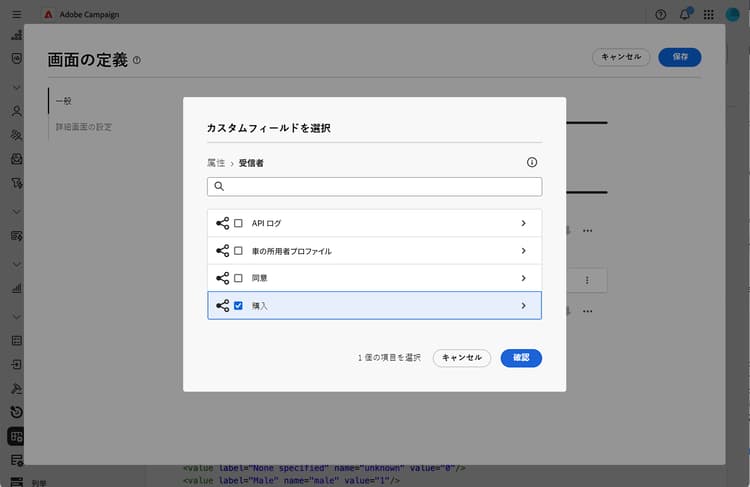Open the notifications bell
750x487 pixels.
(685, 14)
